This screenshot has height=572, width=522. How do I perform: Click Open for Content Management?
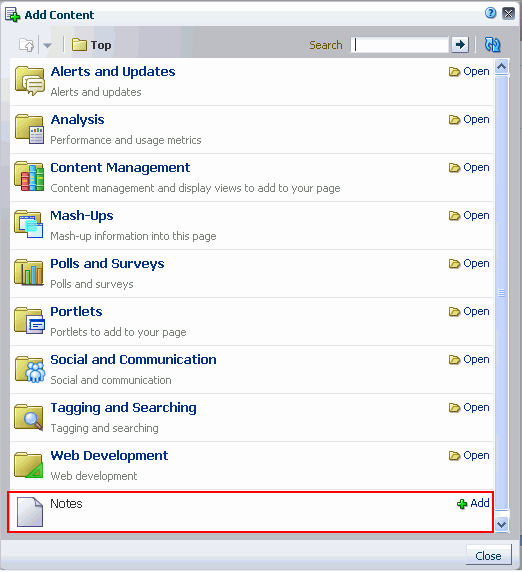click(x=469, y=167)
